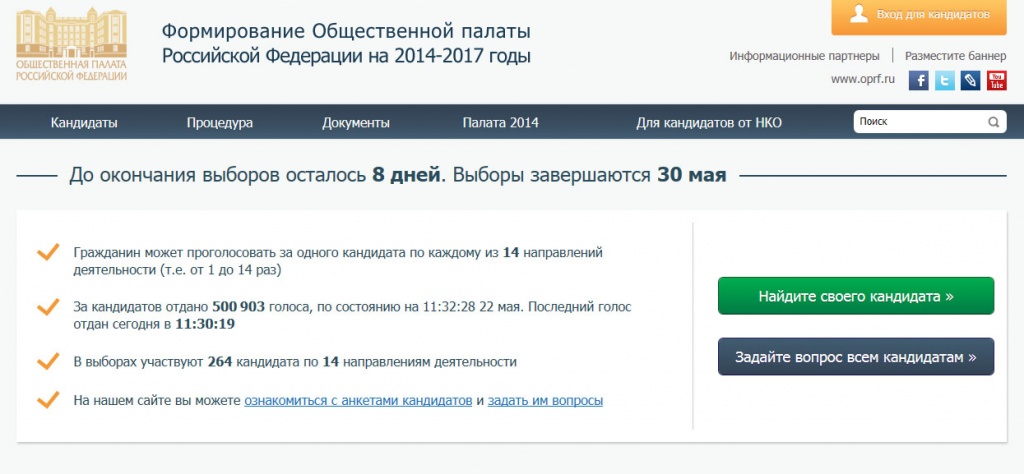Open Информационные партнеры link
This screenshot has height=474, width=1024.
[x=804, y=56]
